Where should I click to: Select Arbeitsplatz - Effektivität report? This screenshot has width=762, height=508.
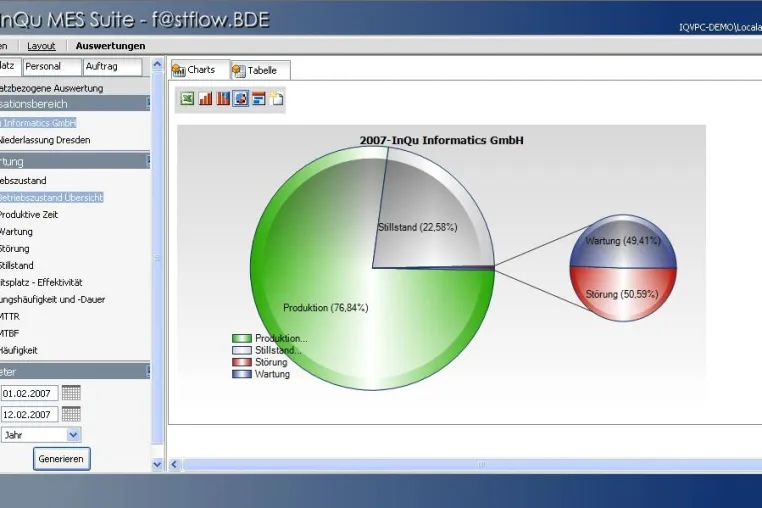[41, 282]
